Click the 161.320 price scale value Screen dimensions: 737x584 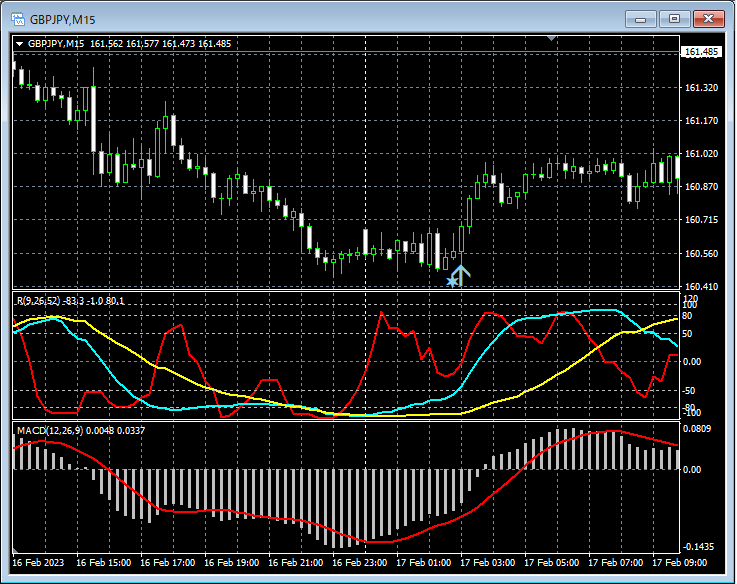[x=701, y=88]
